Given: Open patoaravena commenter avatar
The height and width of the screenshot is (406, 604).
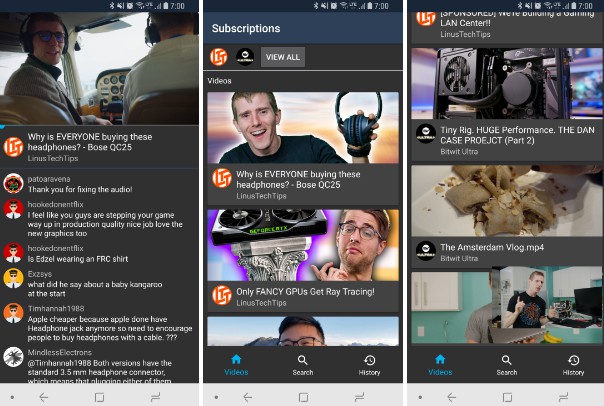Looking at the screenshot, I should [13, 183].
